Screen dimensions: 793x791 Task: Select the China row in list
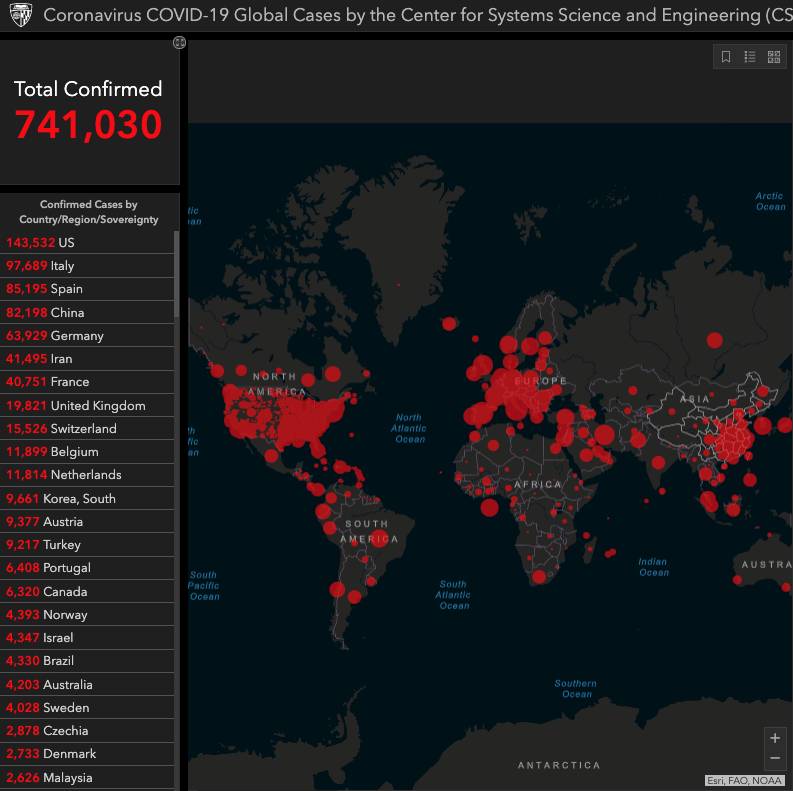pos(87,313)
